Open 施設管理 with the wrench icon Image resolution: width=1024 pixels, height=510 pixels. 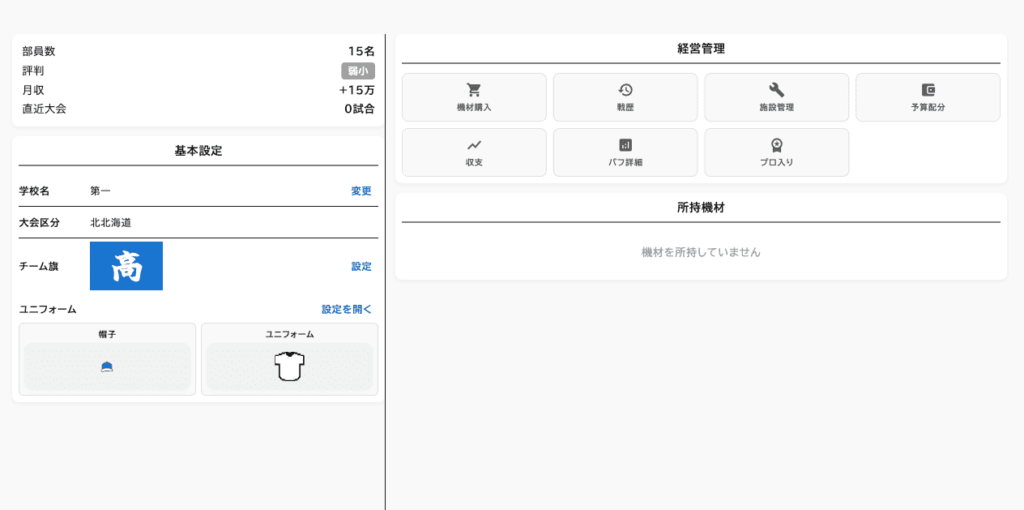pos(776,90)
